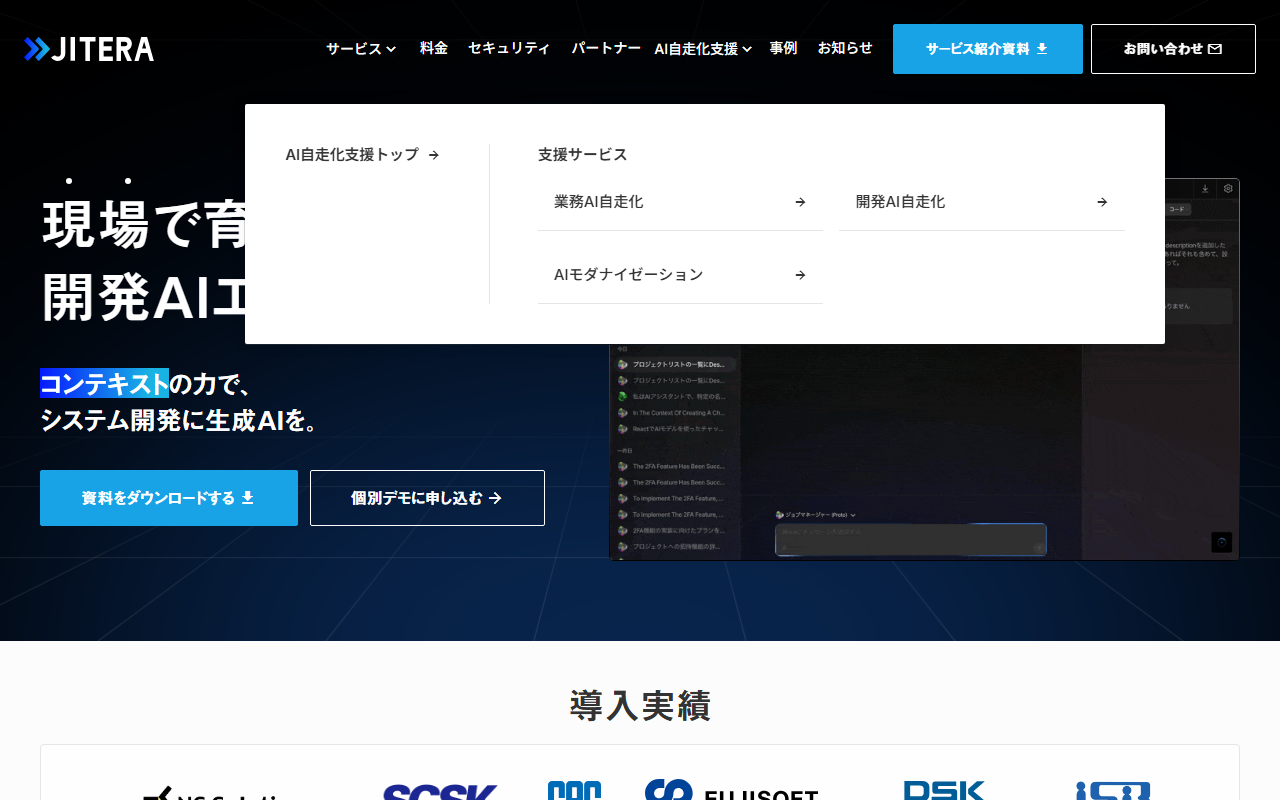Click the arrow icon in 個別デモに申し込む
The height and width of the screenshot is (800, 1280).
(495, 498)
